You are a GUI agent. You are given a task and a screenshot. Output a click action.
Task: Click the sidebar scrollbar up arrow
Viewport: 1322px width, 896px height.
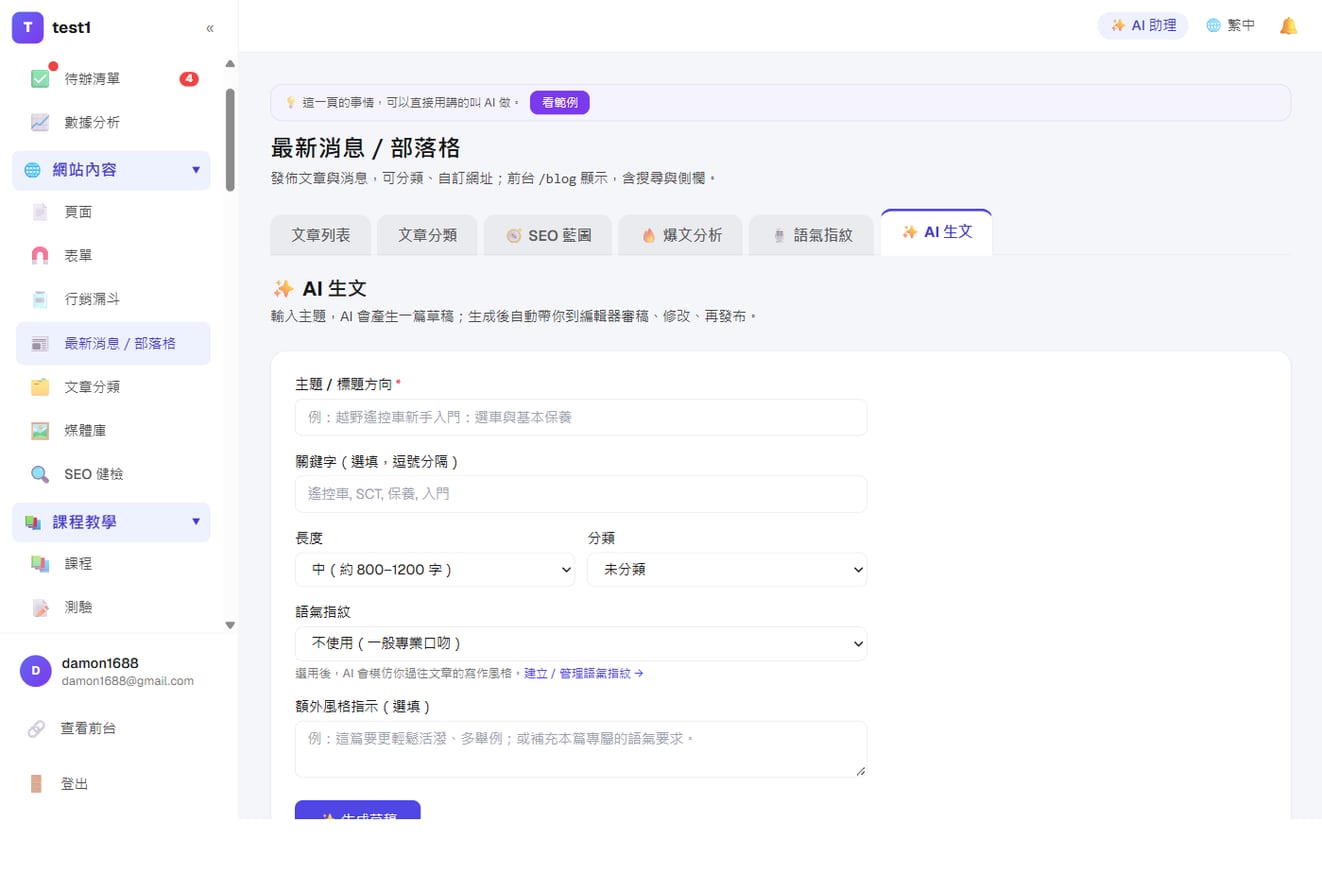click(x=230, y=64)
